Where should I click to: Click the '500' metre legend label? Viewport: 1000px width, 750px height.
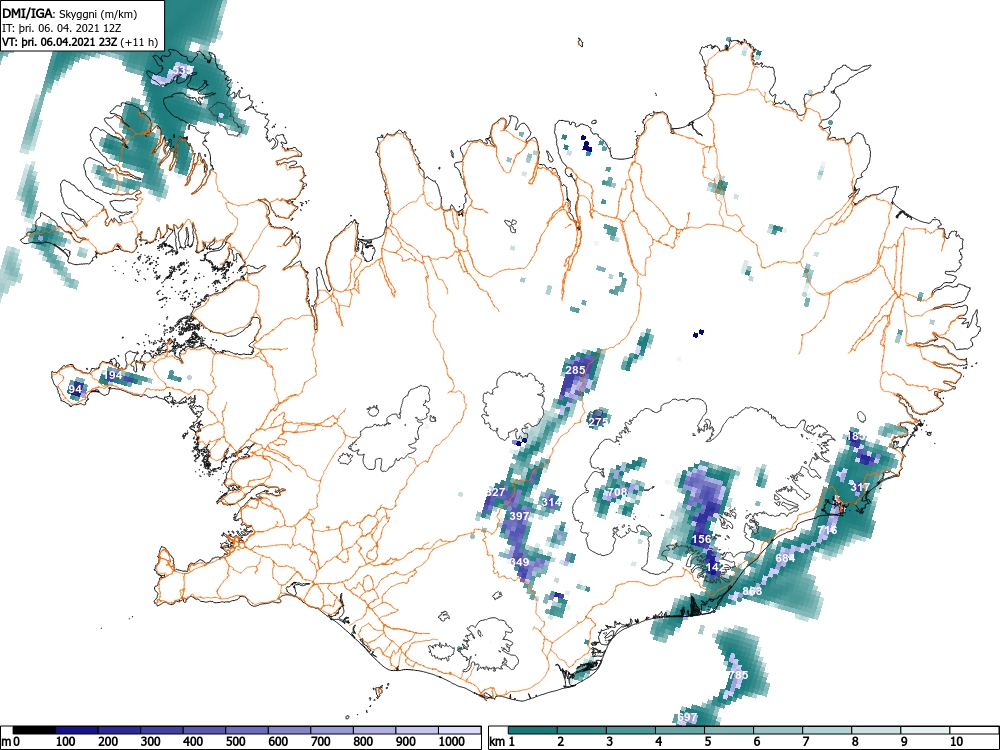coord(235,742)
